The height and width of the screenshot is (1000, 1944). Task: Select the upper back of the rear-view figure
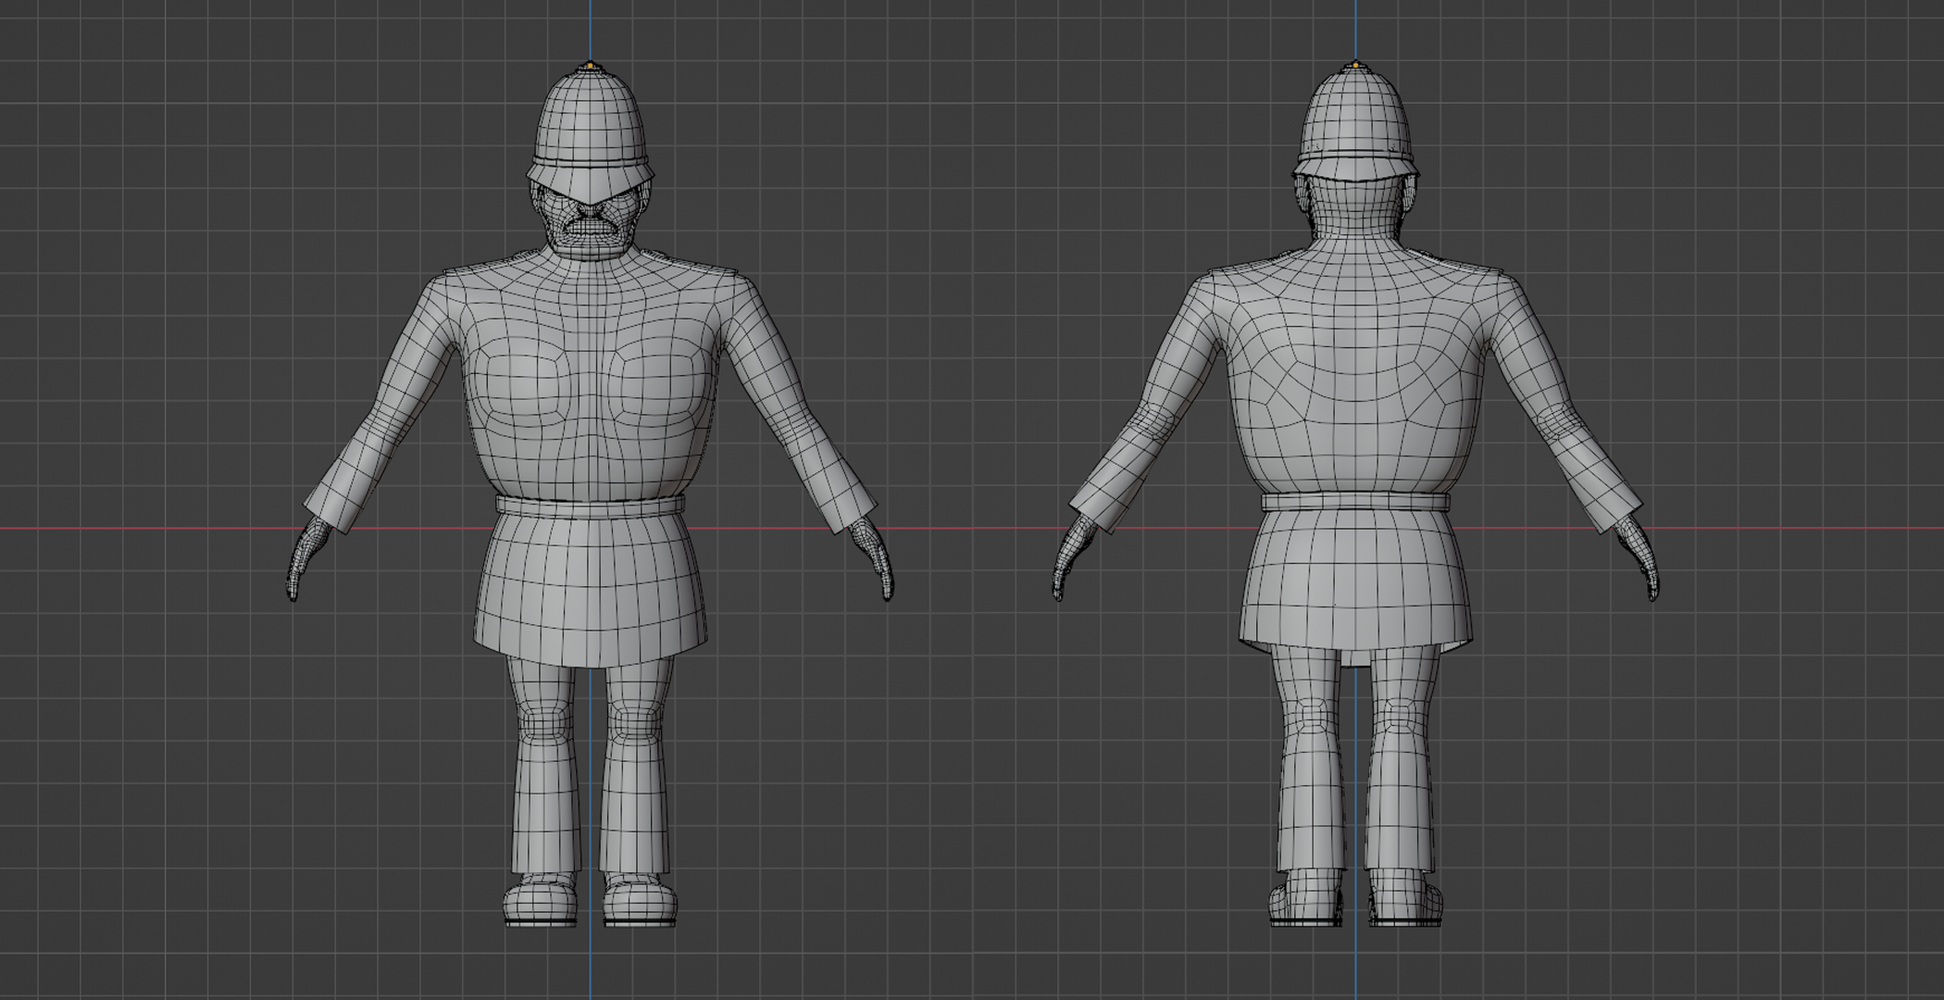click(1355, 340)
